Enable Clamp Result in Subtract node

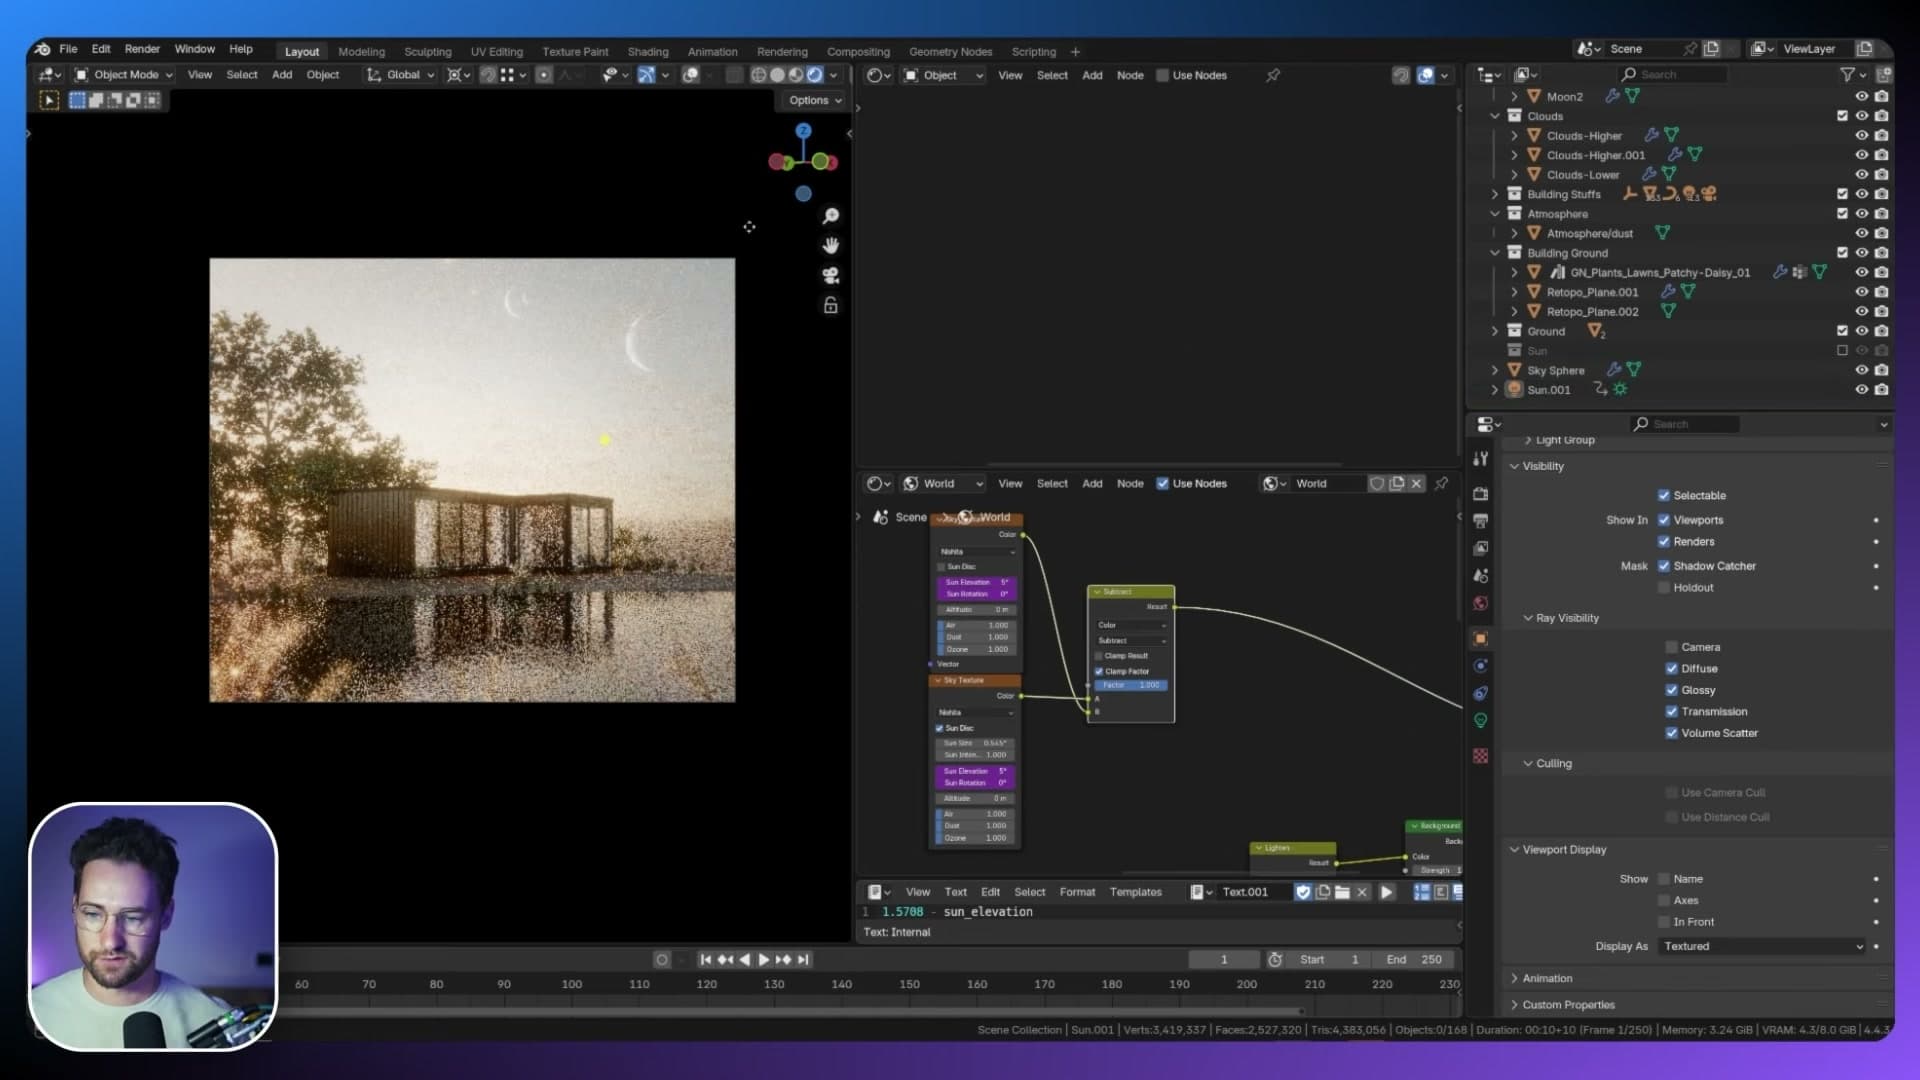click(1099, 656)
